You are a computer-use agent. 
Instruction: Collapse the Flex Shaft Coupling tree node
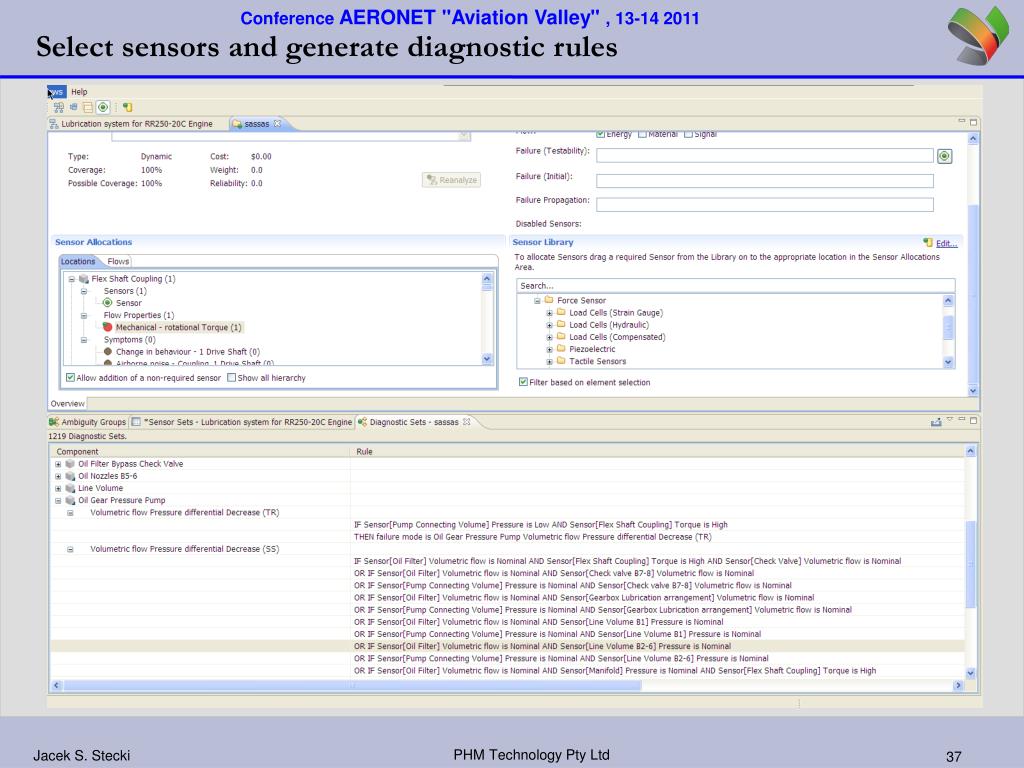pyautogui.click(x=71, y=279)
